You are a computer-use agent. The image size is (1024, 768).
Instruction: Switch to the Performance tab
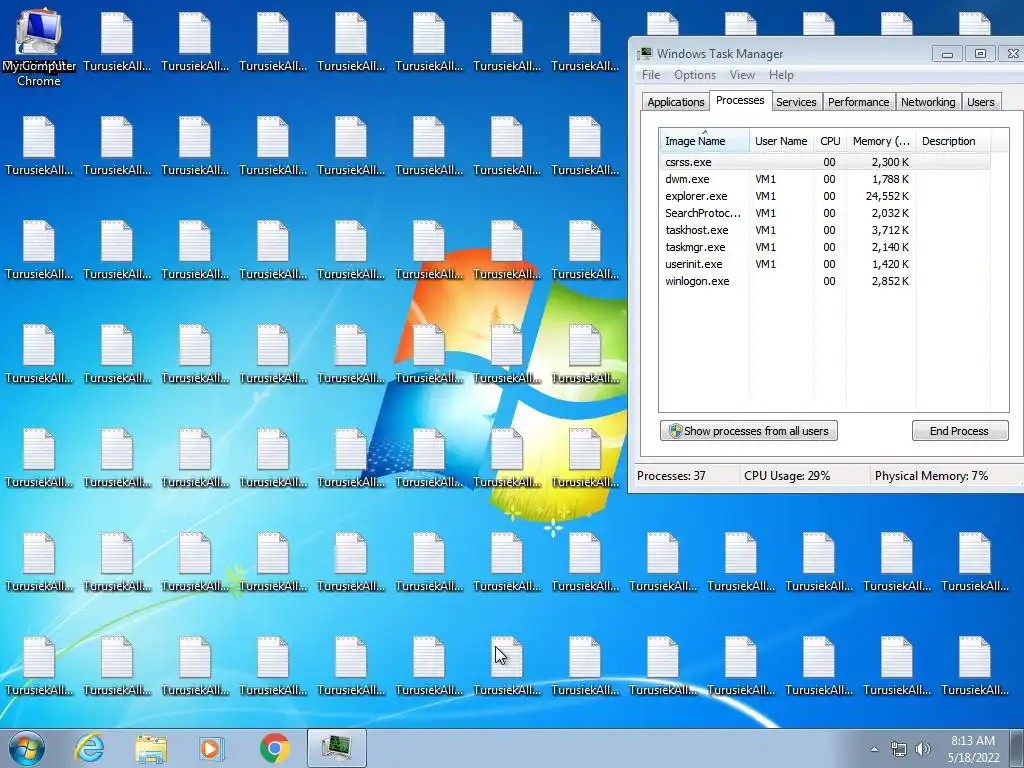click(x=858, y=102)
